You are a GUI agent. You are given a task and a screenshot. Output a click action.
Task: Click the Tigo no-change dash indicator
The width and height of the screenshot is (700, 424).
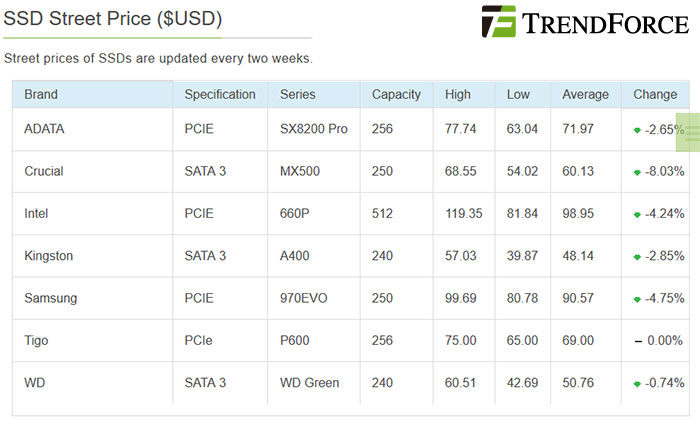[x=638, y=341]
